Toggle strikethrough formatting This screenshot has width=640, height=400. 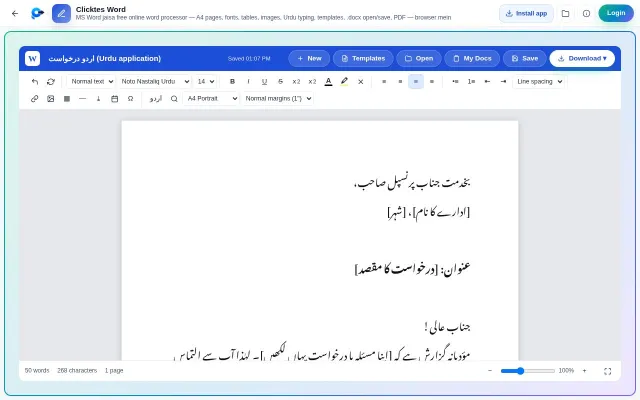(280, 82)
